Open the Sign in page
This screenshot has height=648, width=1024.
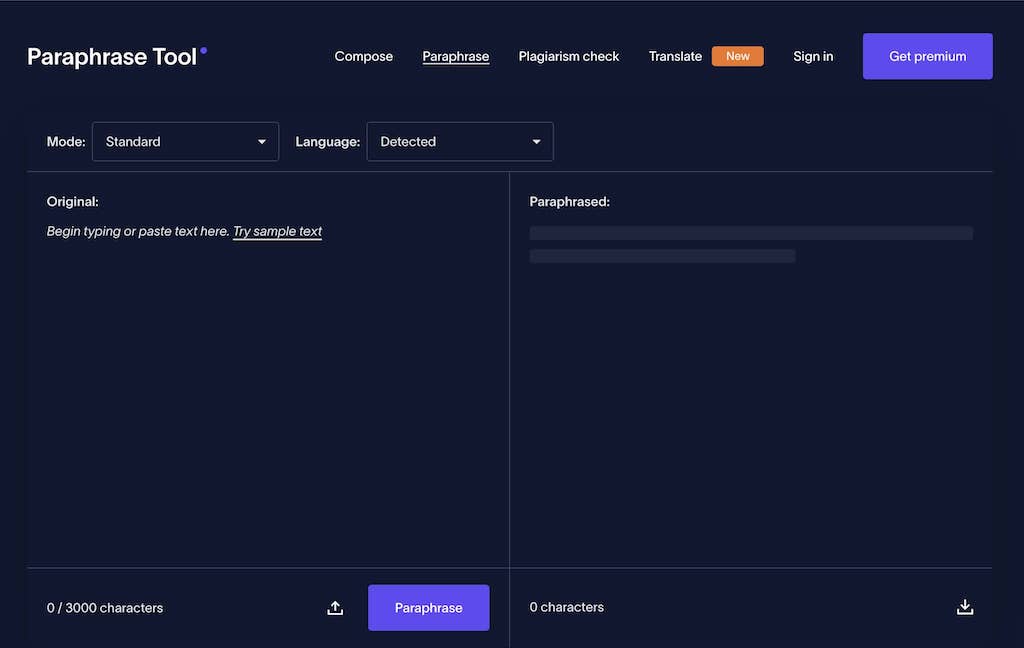pyautogui.click(x=813, y=56)
